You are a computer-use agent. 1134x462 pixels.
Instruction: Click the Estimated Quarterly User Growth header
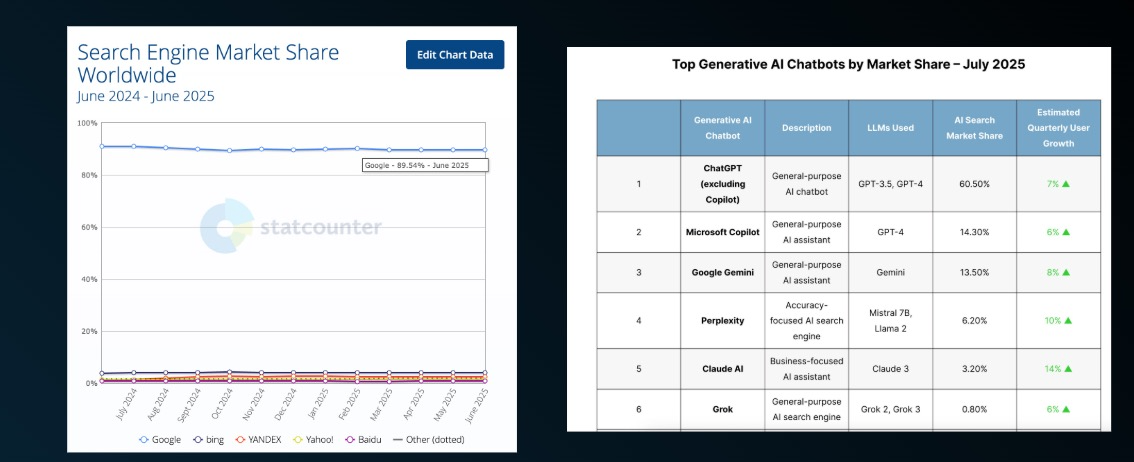point(1058,128)
